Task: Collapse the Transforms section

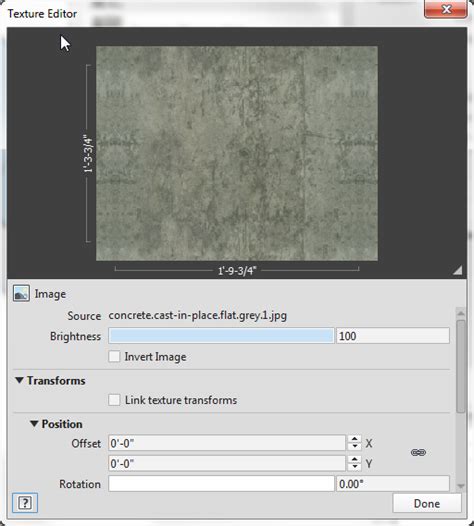Action: tap(19, 380)
